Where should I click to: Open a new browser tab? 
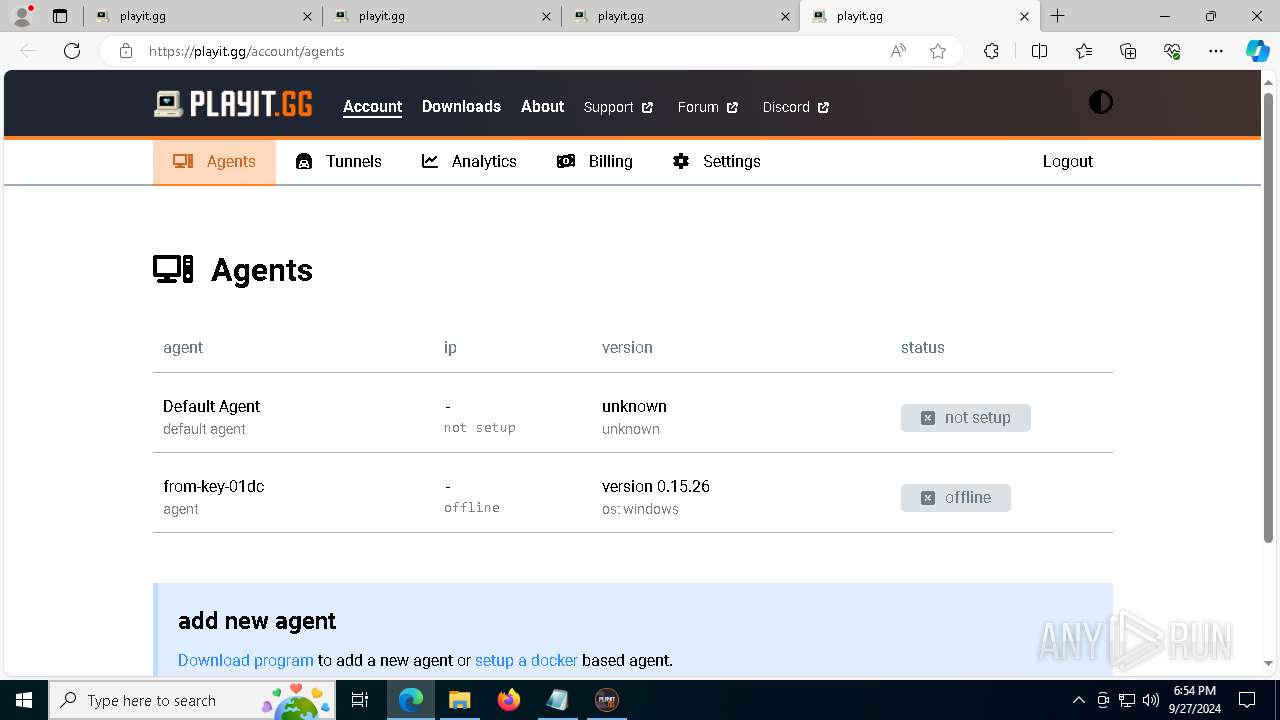(1057, 16)
